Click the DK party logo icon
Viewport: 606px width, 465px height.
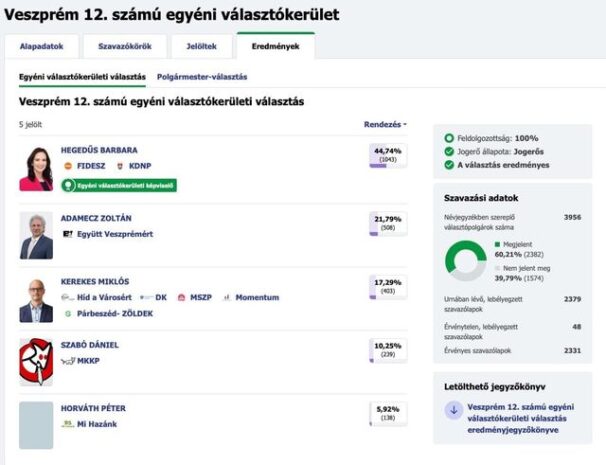146,297
